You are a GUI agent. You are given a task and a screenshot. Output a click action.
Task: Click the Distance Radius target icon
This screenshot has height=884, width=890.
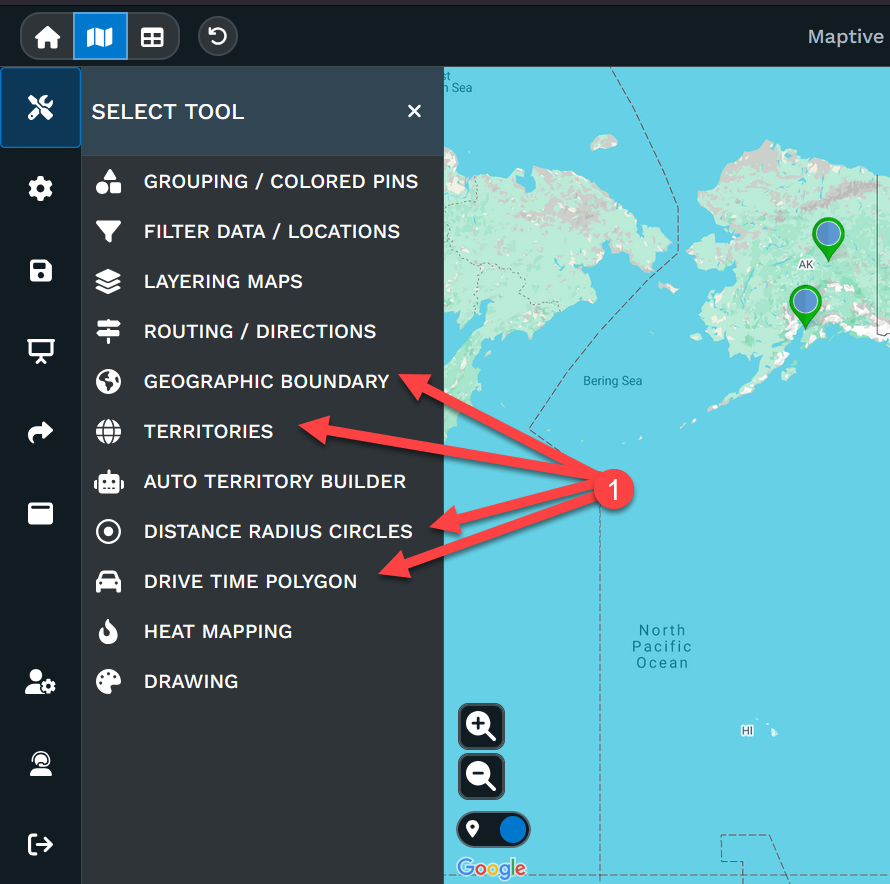click(108, 531)
